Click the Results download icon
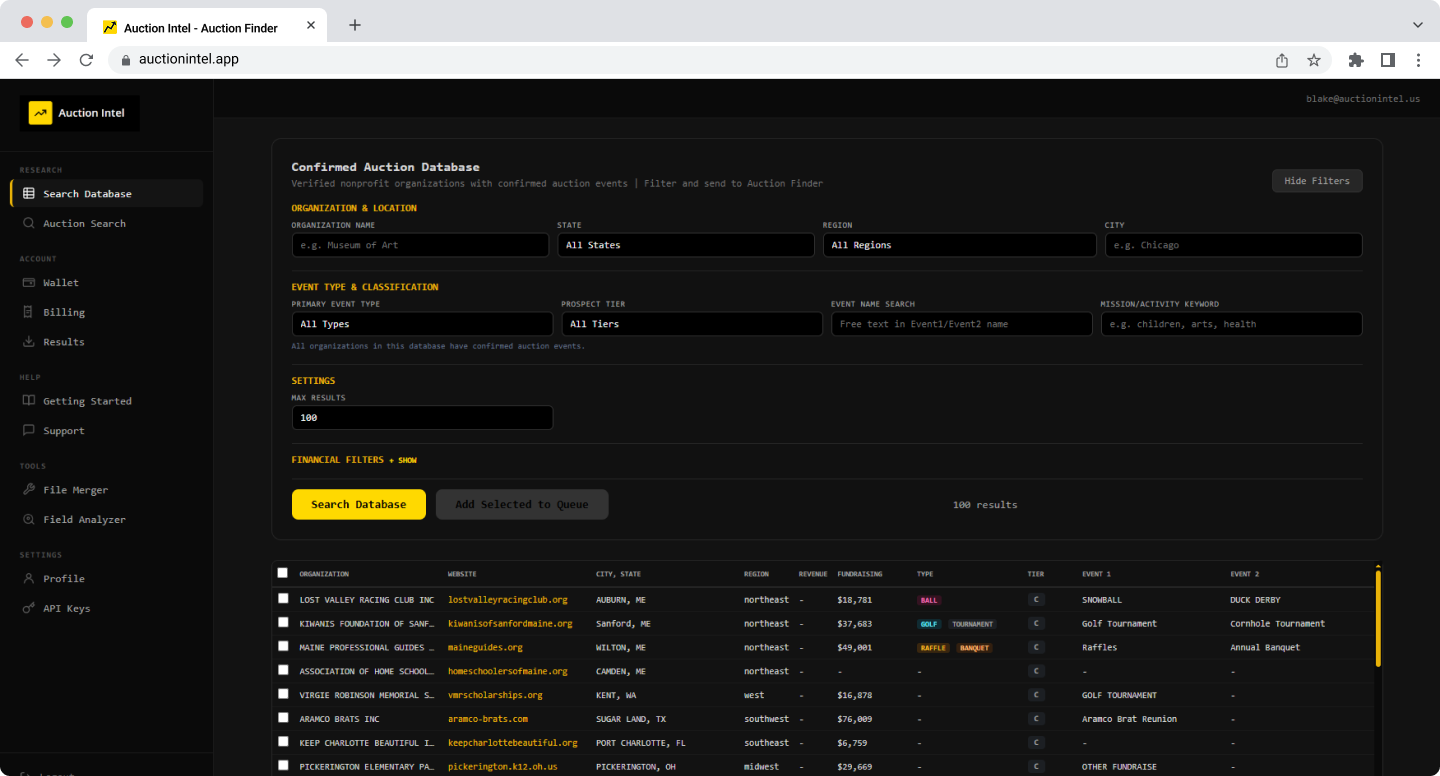The width and height of the screenshot is (1440, 776). point(29,342)
